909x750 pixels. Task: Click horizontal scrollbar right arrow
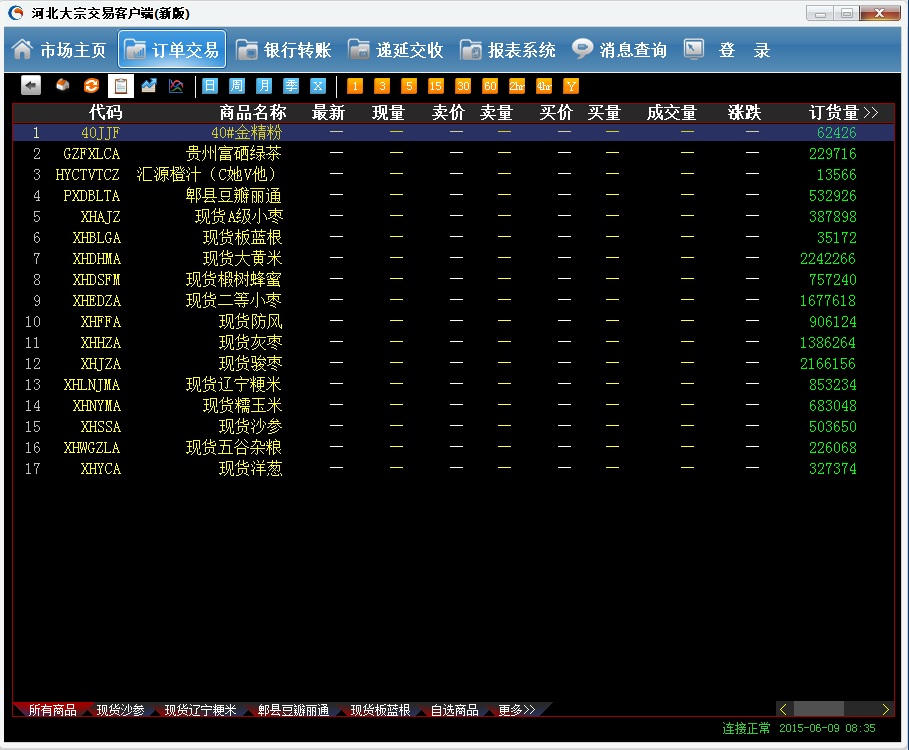pos(885,709)
